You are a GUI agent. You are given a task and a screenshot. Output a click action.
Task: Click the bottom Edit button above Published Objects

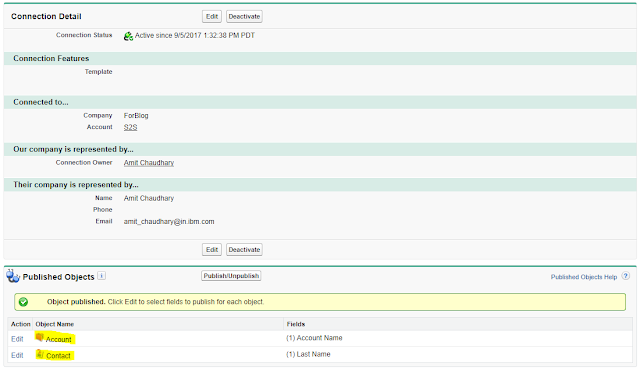211,249
